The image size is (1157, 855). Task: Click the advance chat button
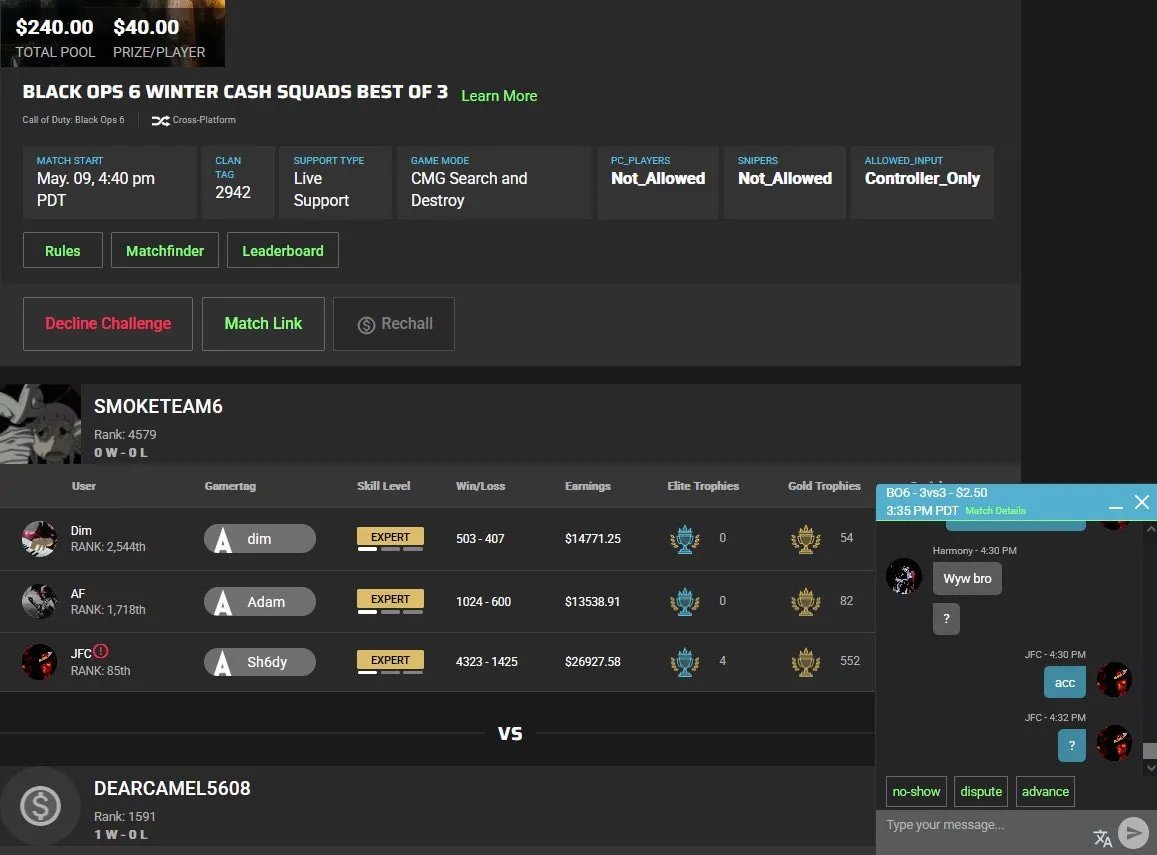click(x=1045, y=792)
